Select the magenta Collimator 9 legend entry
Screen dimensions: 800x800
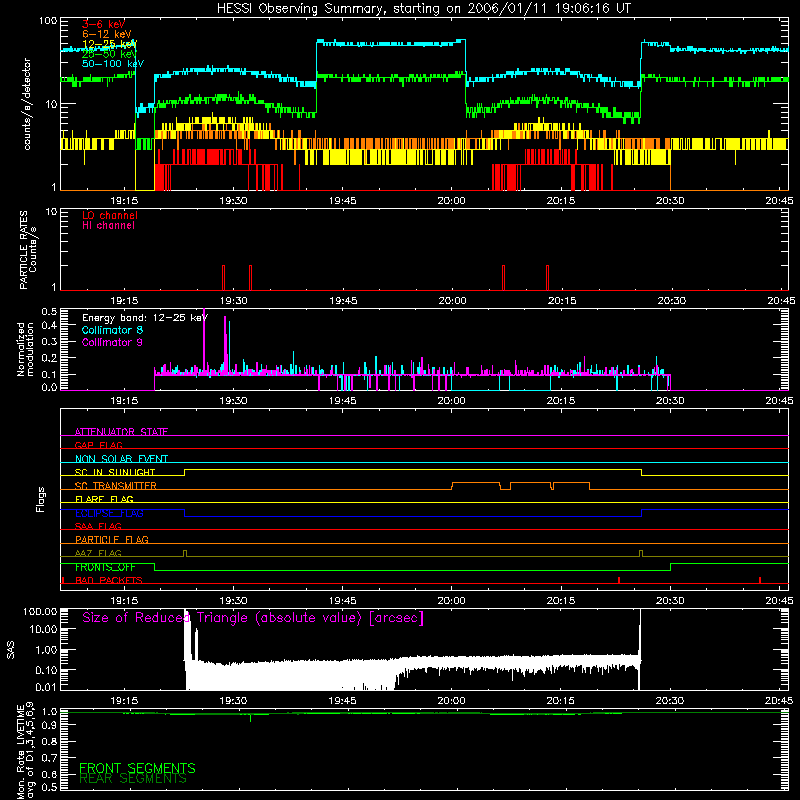[x=112, y=342]
